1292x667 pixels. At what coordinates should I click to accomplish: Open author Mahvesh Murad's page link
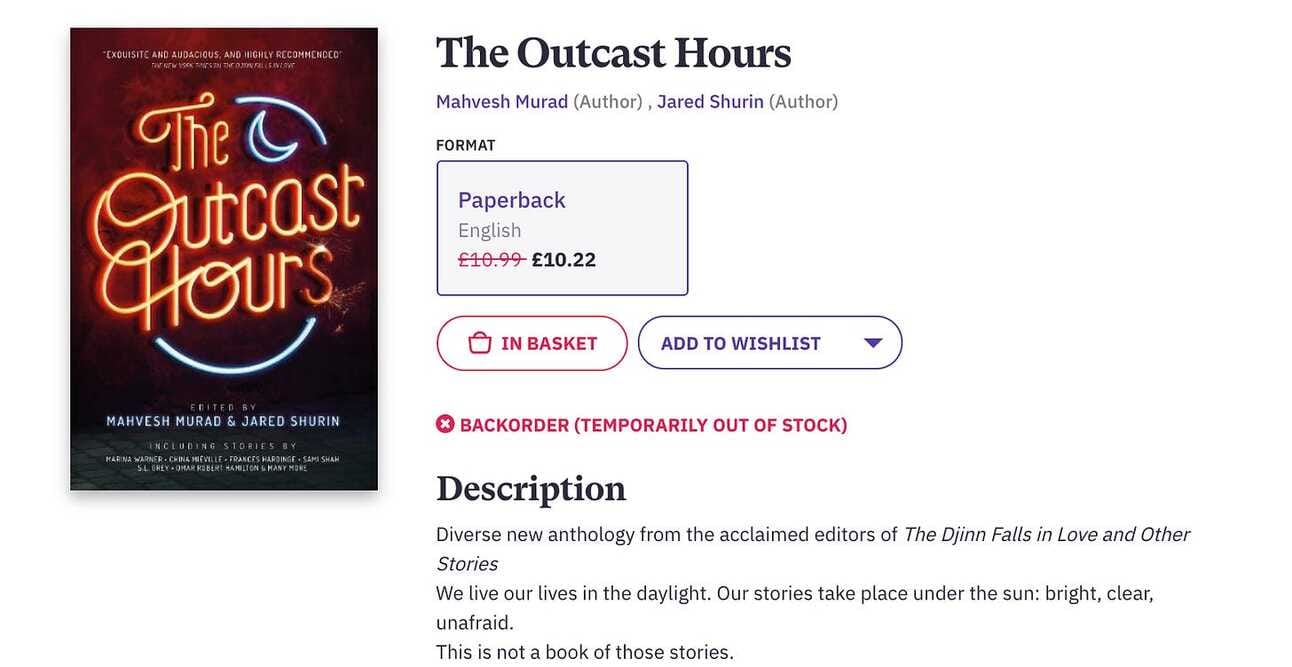click(502, 101)
